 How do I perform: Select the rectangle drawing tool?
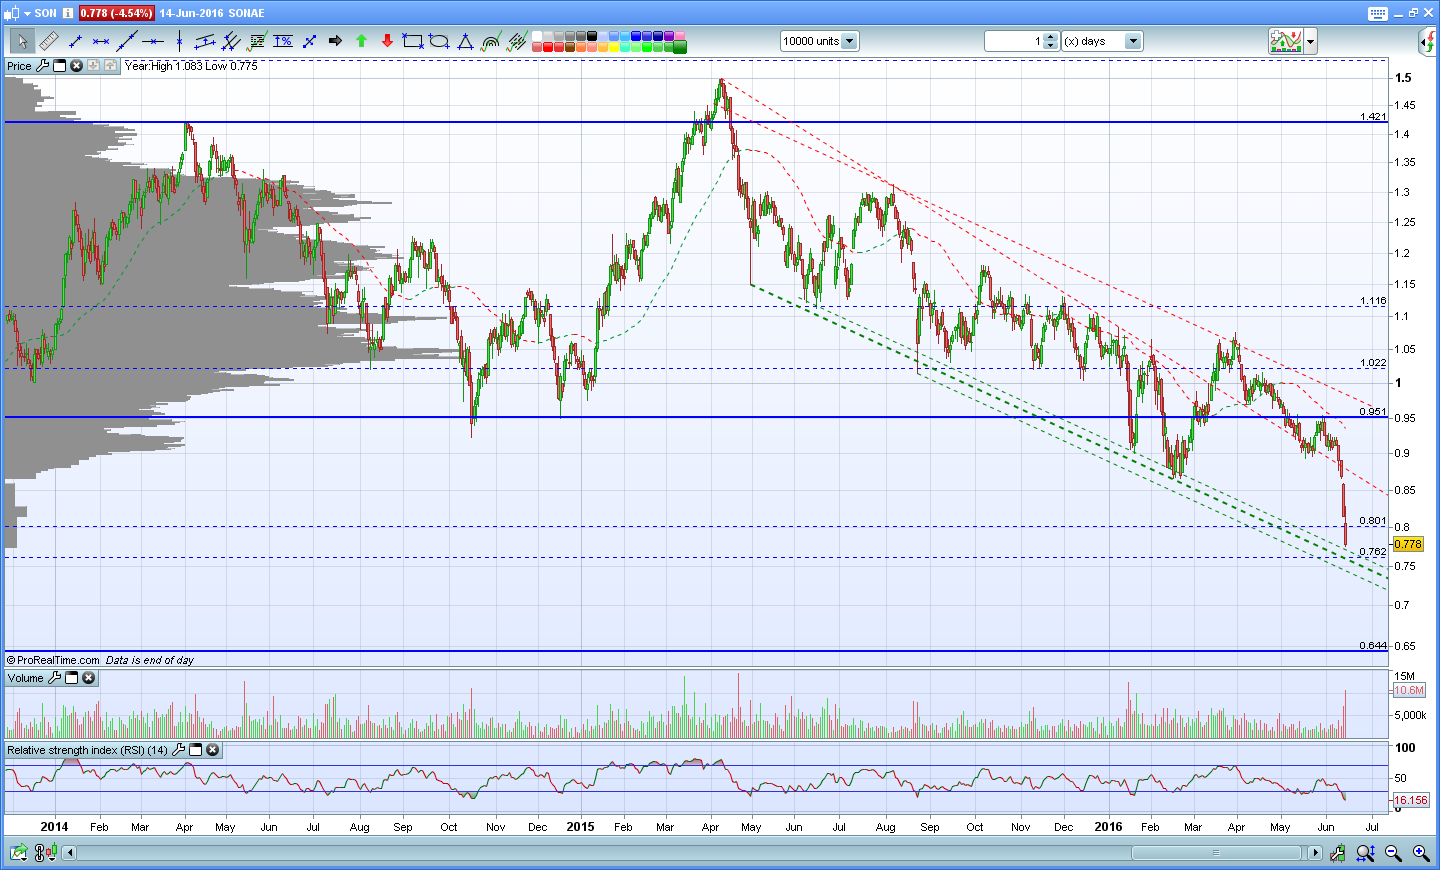pos(412,41)
